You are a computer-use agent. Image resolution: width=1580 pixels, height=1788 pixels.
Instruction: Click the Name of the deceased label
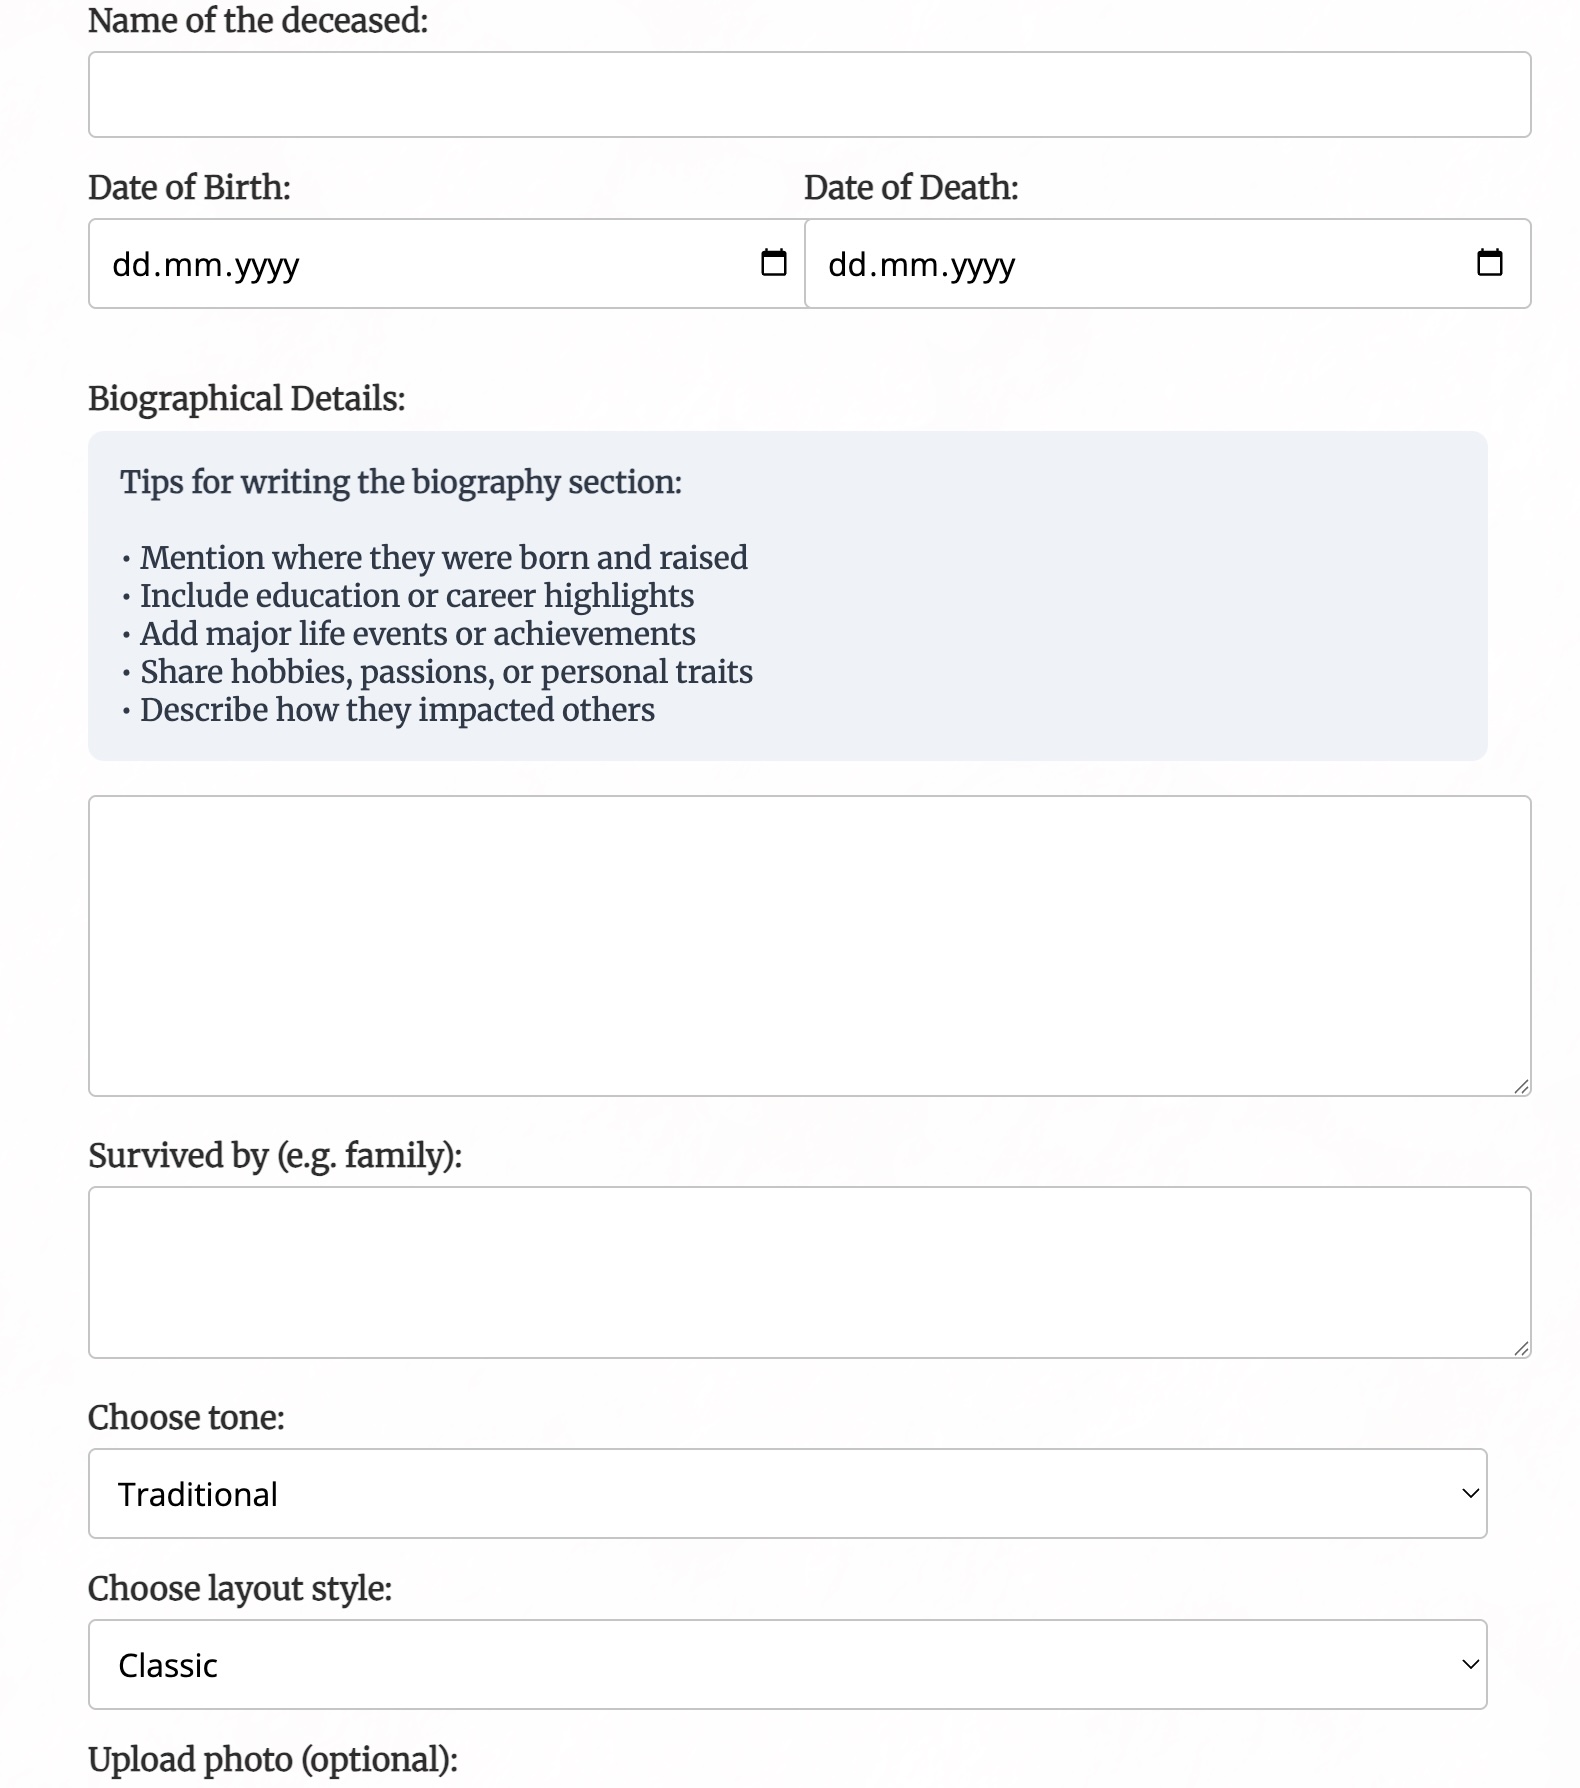click(258, 20)
